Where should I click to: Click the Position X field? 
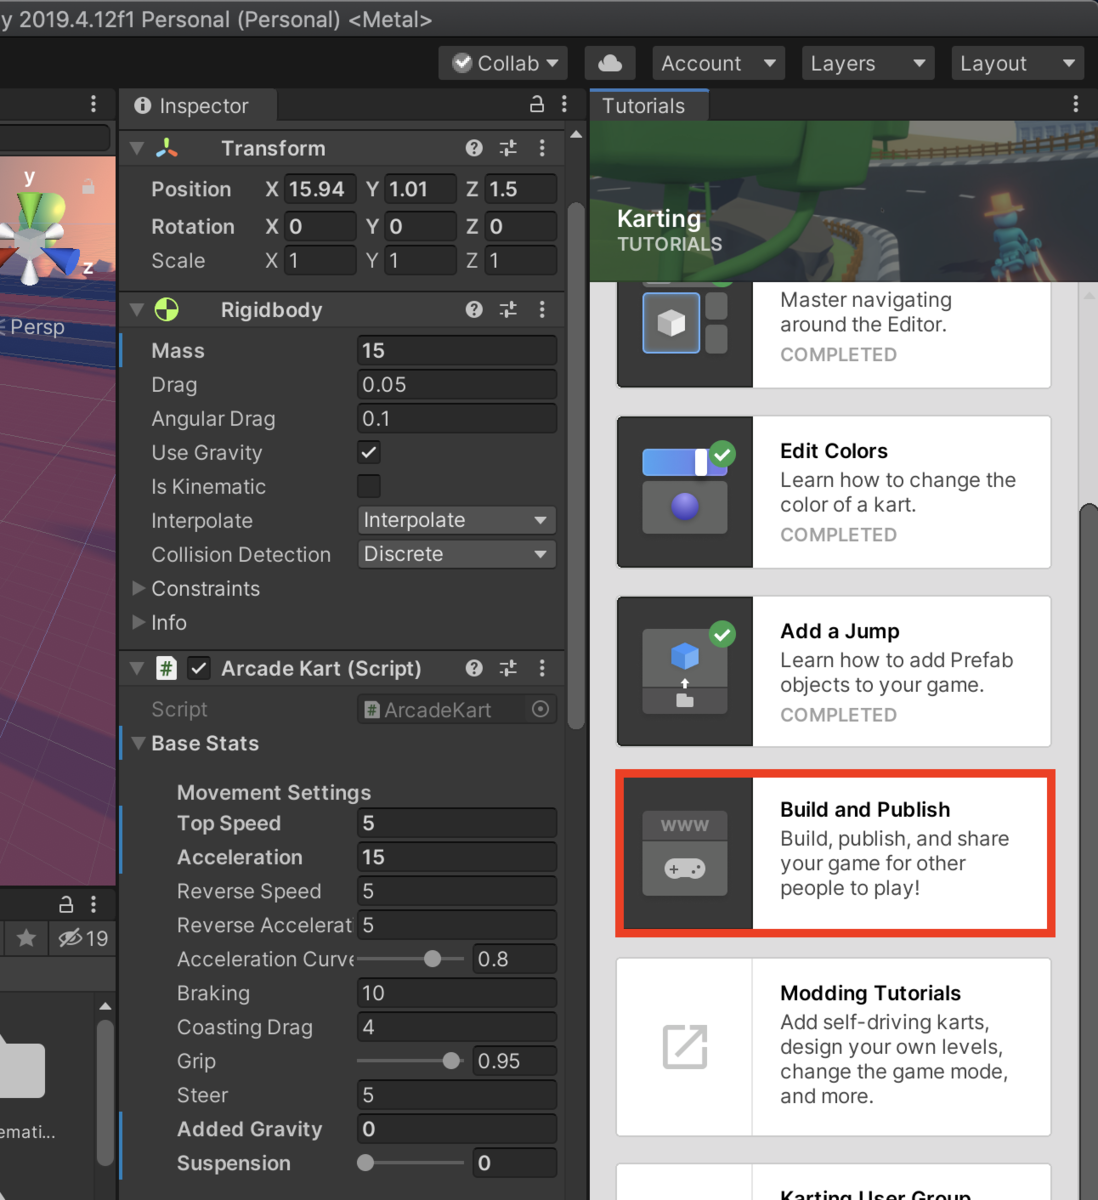[320, 189]
